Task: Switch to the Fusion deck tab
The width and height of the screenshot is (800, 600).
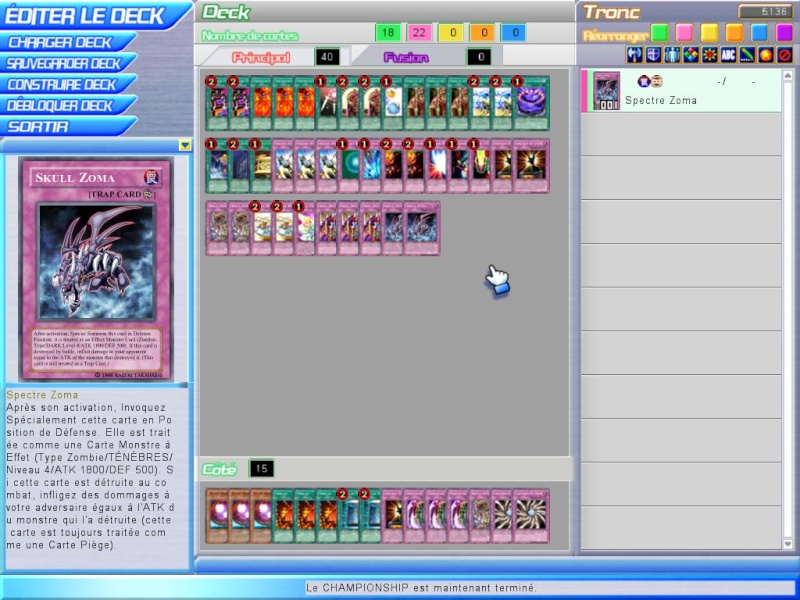Action: pos(406,57)
